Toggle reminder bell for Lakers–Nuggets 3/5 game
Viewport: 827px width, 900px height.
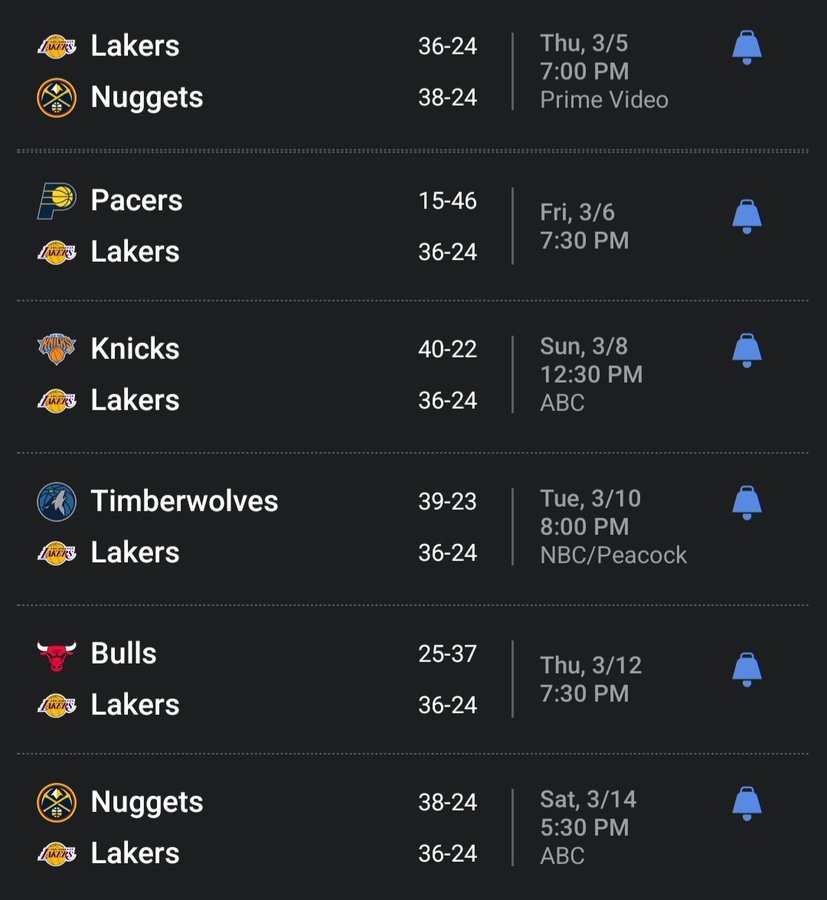[747, 47]
